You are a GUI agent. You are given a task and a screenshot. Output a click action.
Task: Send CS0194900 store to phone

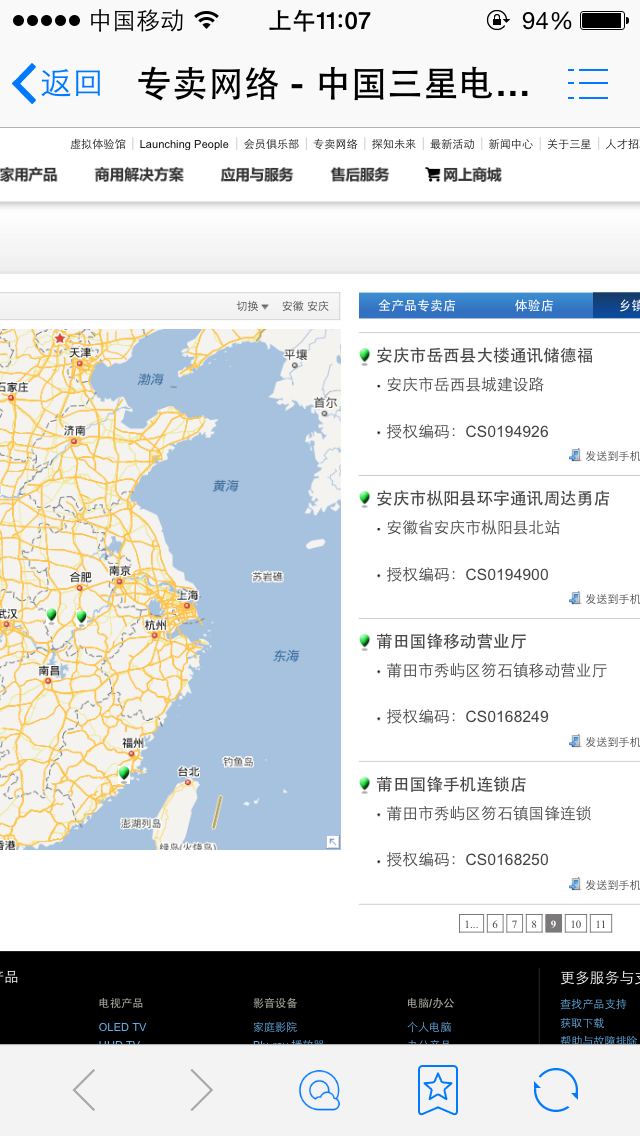click(x=605, y=598)
